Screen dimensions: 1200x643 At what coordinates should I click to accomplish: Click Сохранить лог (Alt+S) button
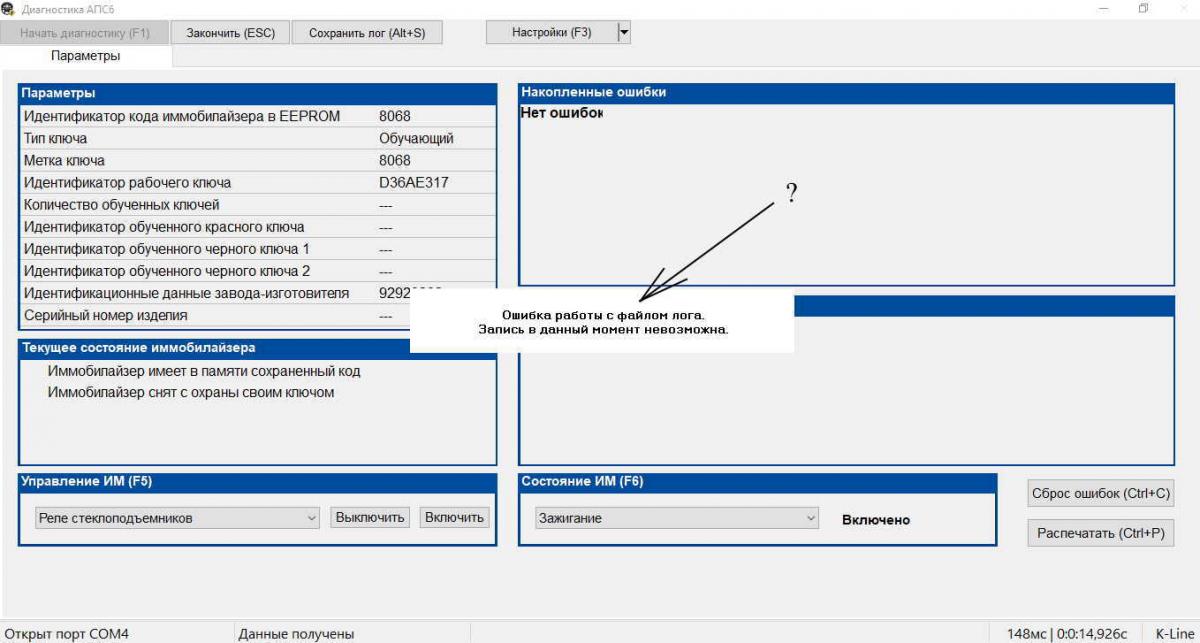click(x=367, y=33)
